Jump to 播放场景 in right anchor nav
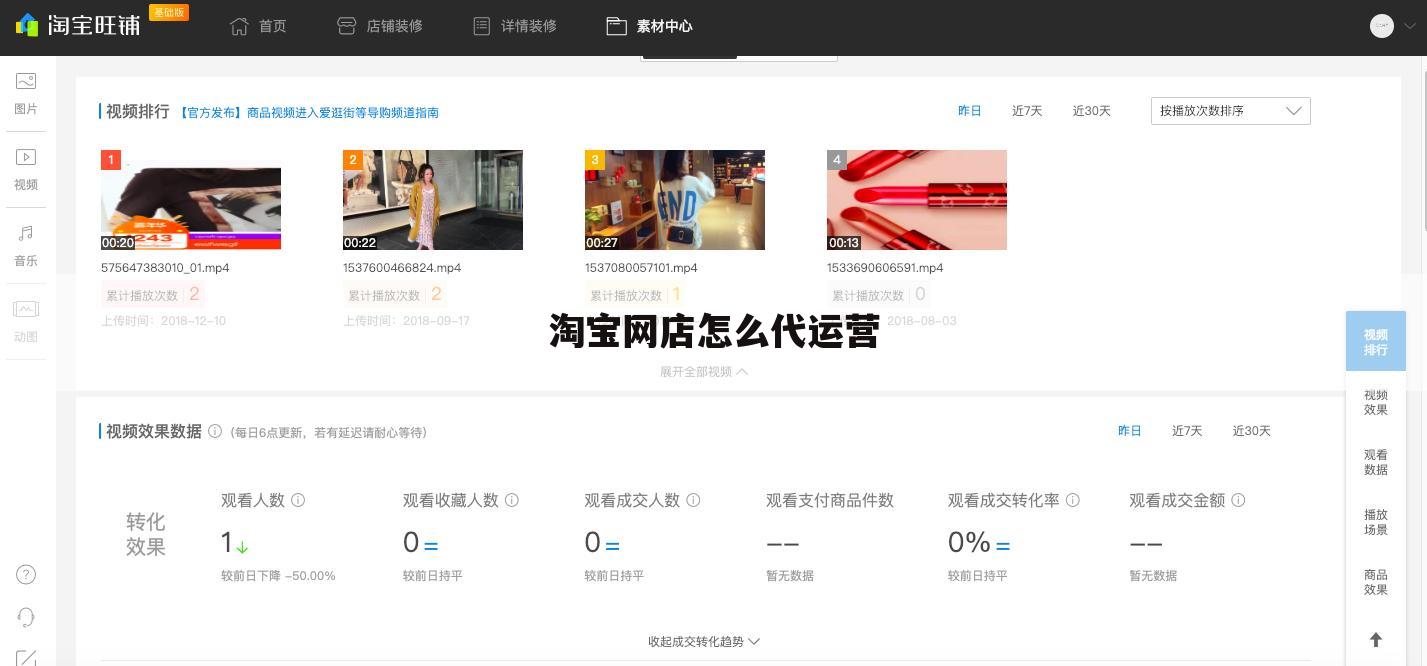Screen dimensions: 1427x666 (x=1376, y=522)
